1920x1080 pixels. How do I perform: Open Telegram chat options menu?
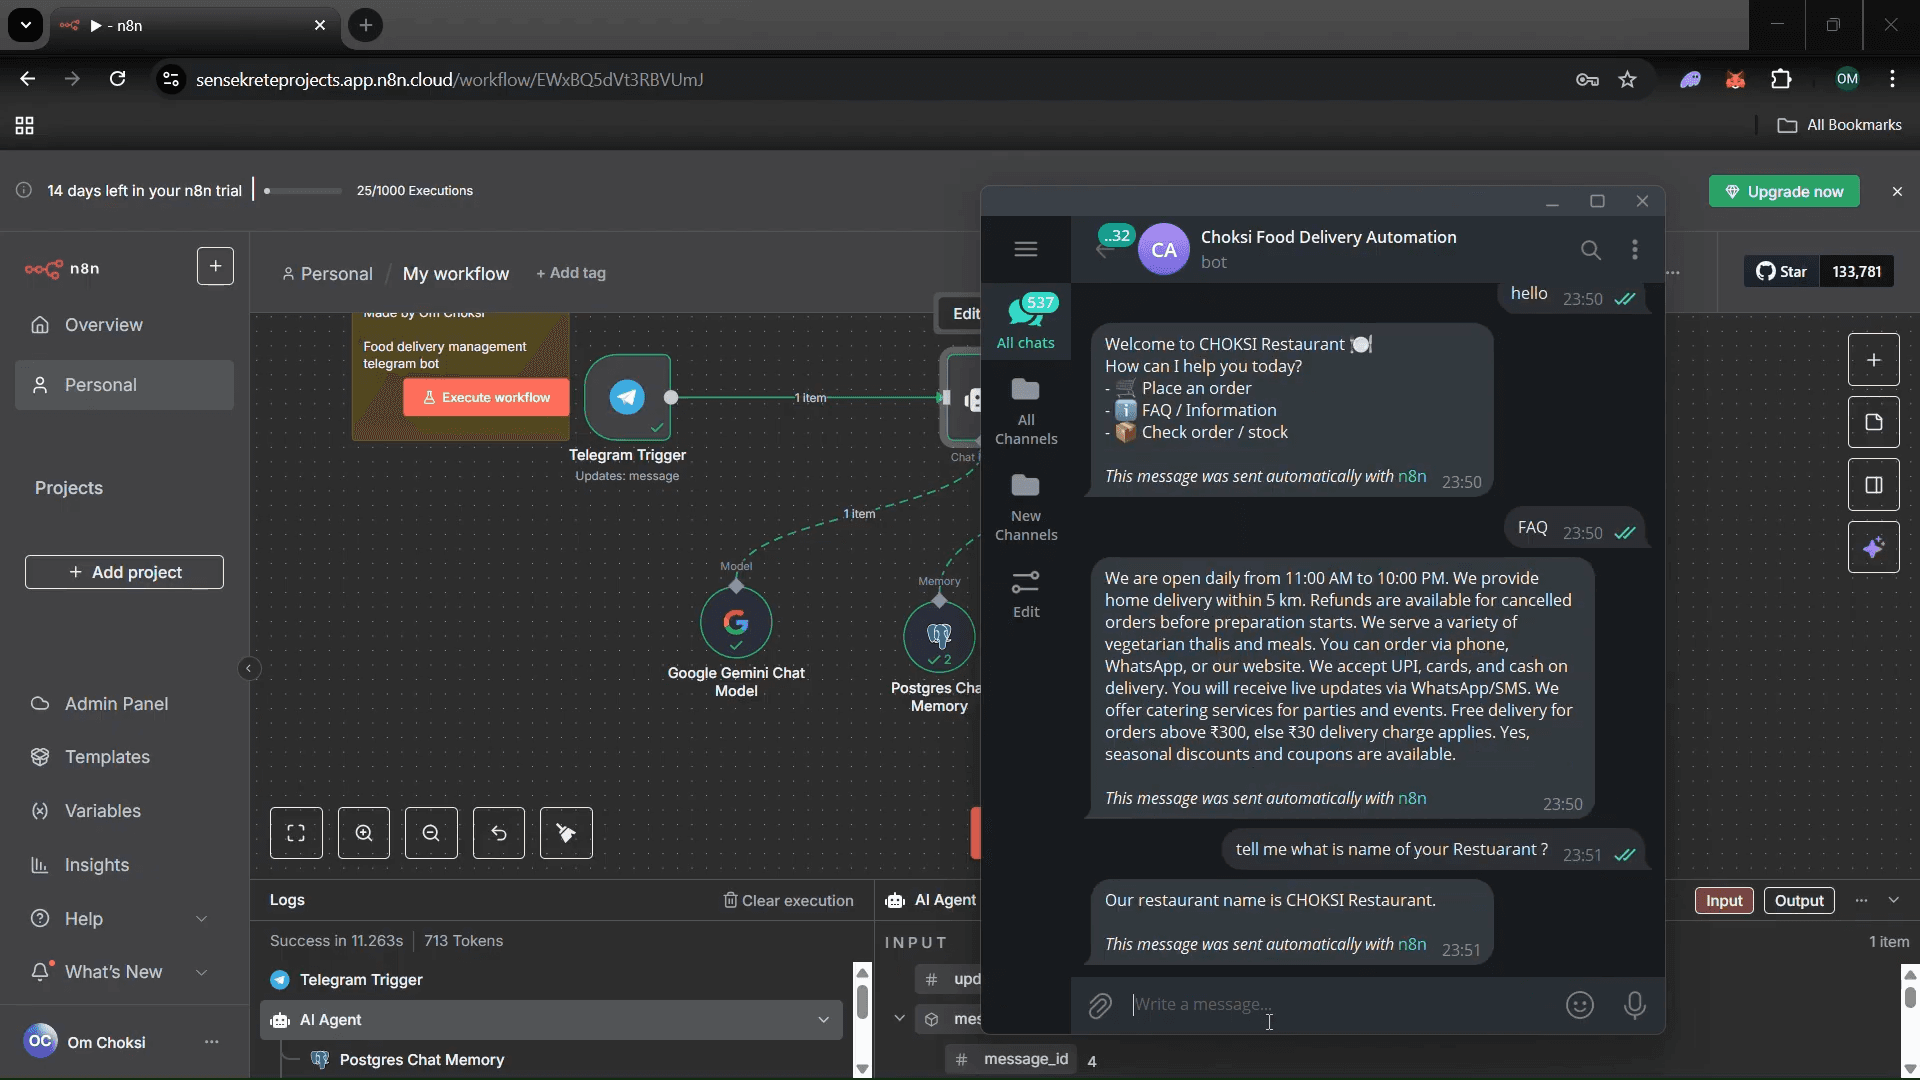pyautogui.click(x=1635, y=249)
